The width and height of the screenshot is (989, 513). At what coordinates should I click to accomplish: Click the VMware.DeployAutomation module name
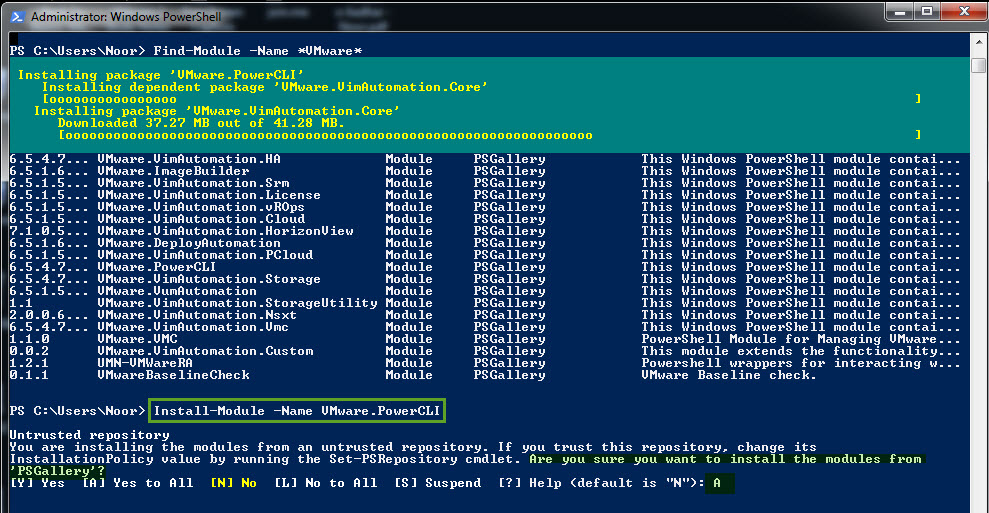coord(189,243)
